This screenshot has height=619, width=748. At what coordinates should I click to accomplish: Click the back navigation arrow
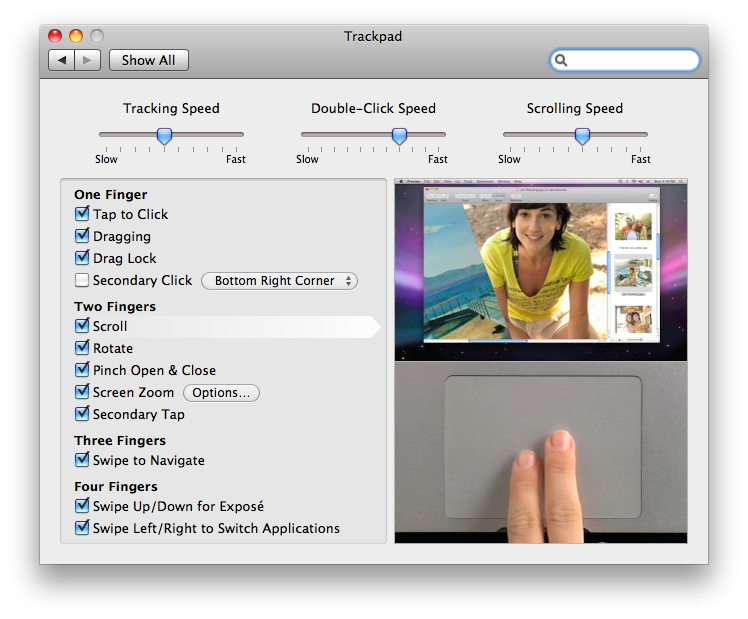[x=62, y=60]
